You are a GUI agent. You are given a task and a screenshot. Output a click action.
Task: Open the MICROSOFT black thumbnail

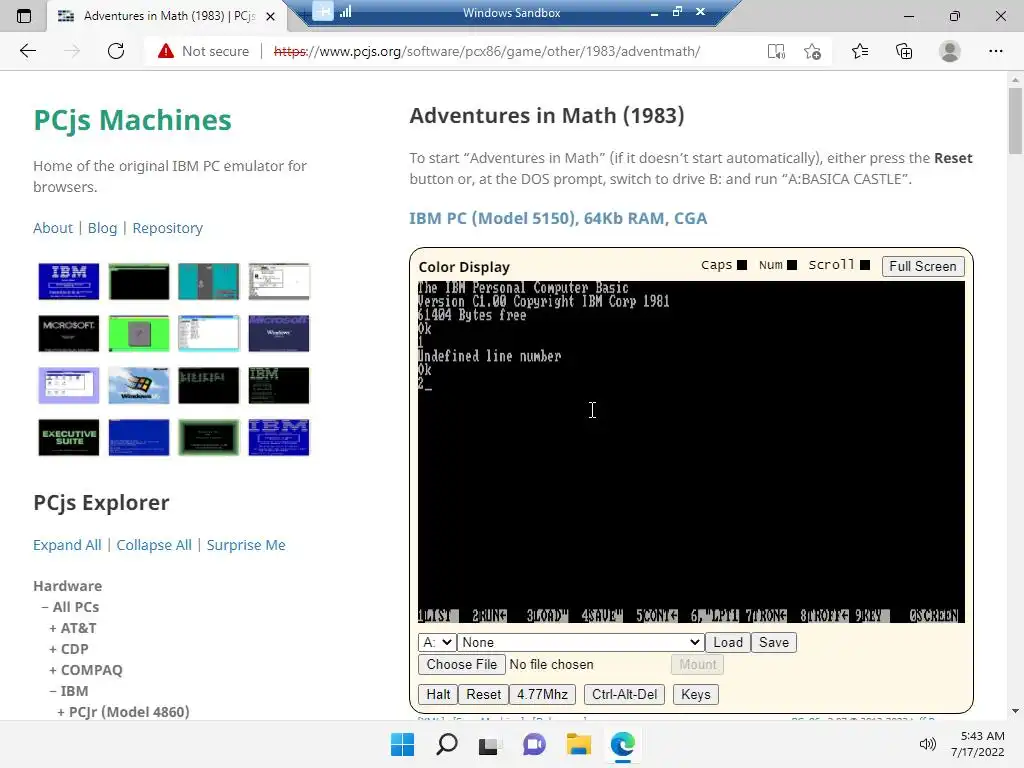[69, 333]
